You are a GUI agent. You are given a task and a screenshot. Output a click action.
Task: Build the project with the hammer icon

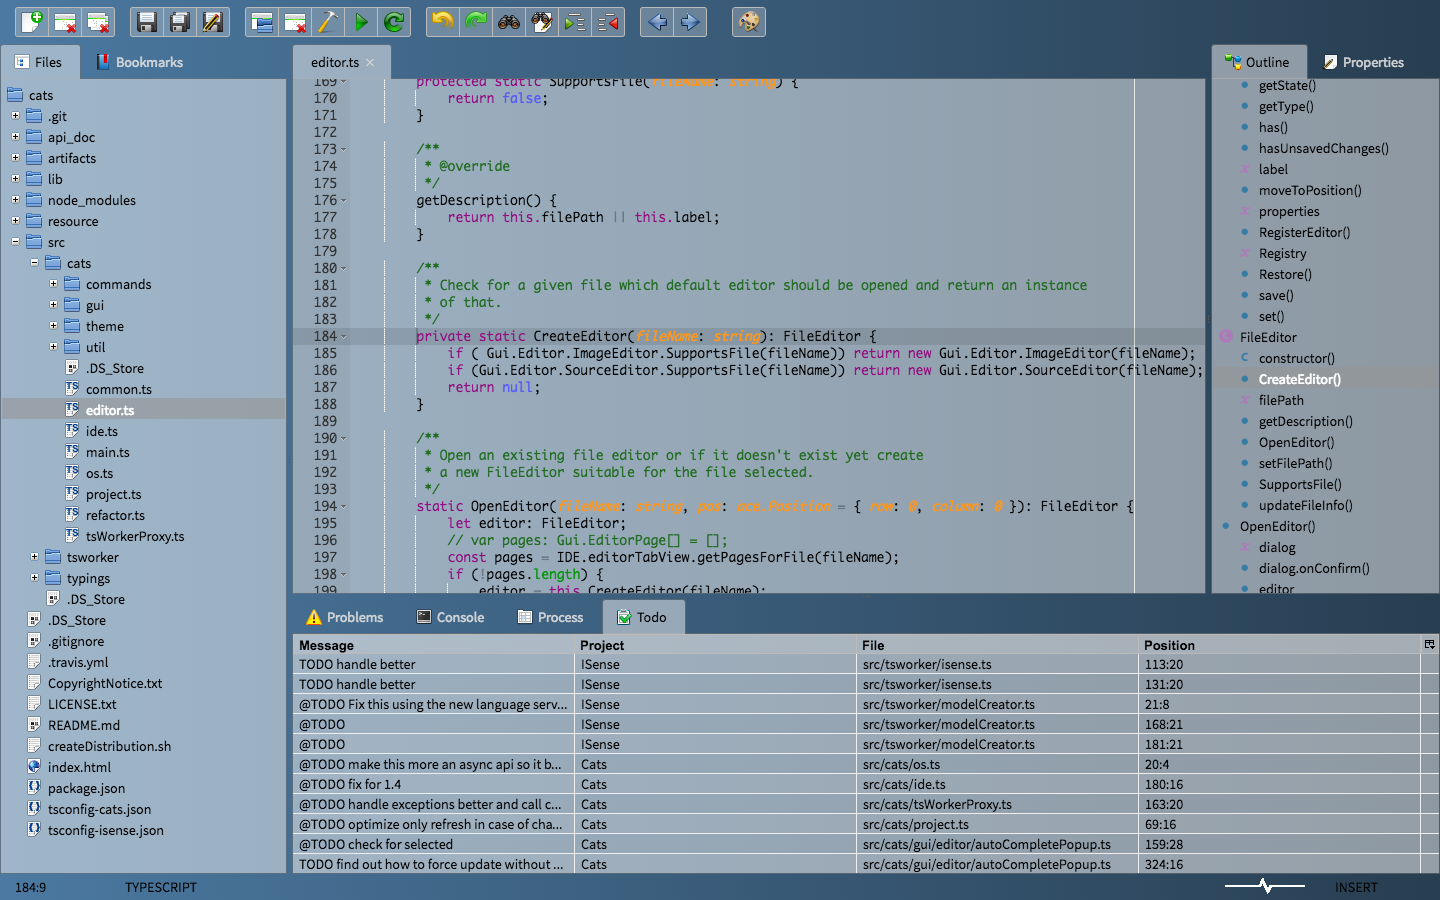click(328, 21)
